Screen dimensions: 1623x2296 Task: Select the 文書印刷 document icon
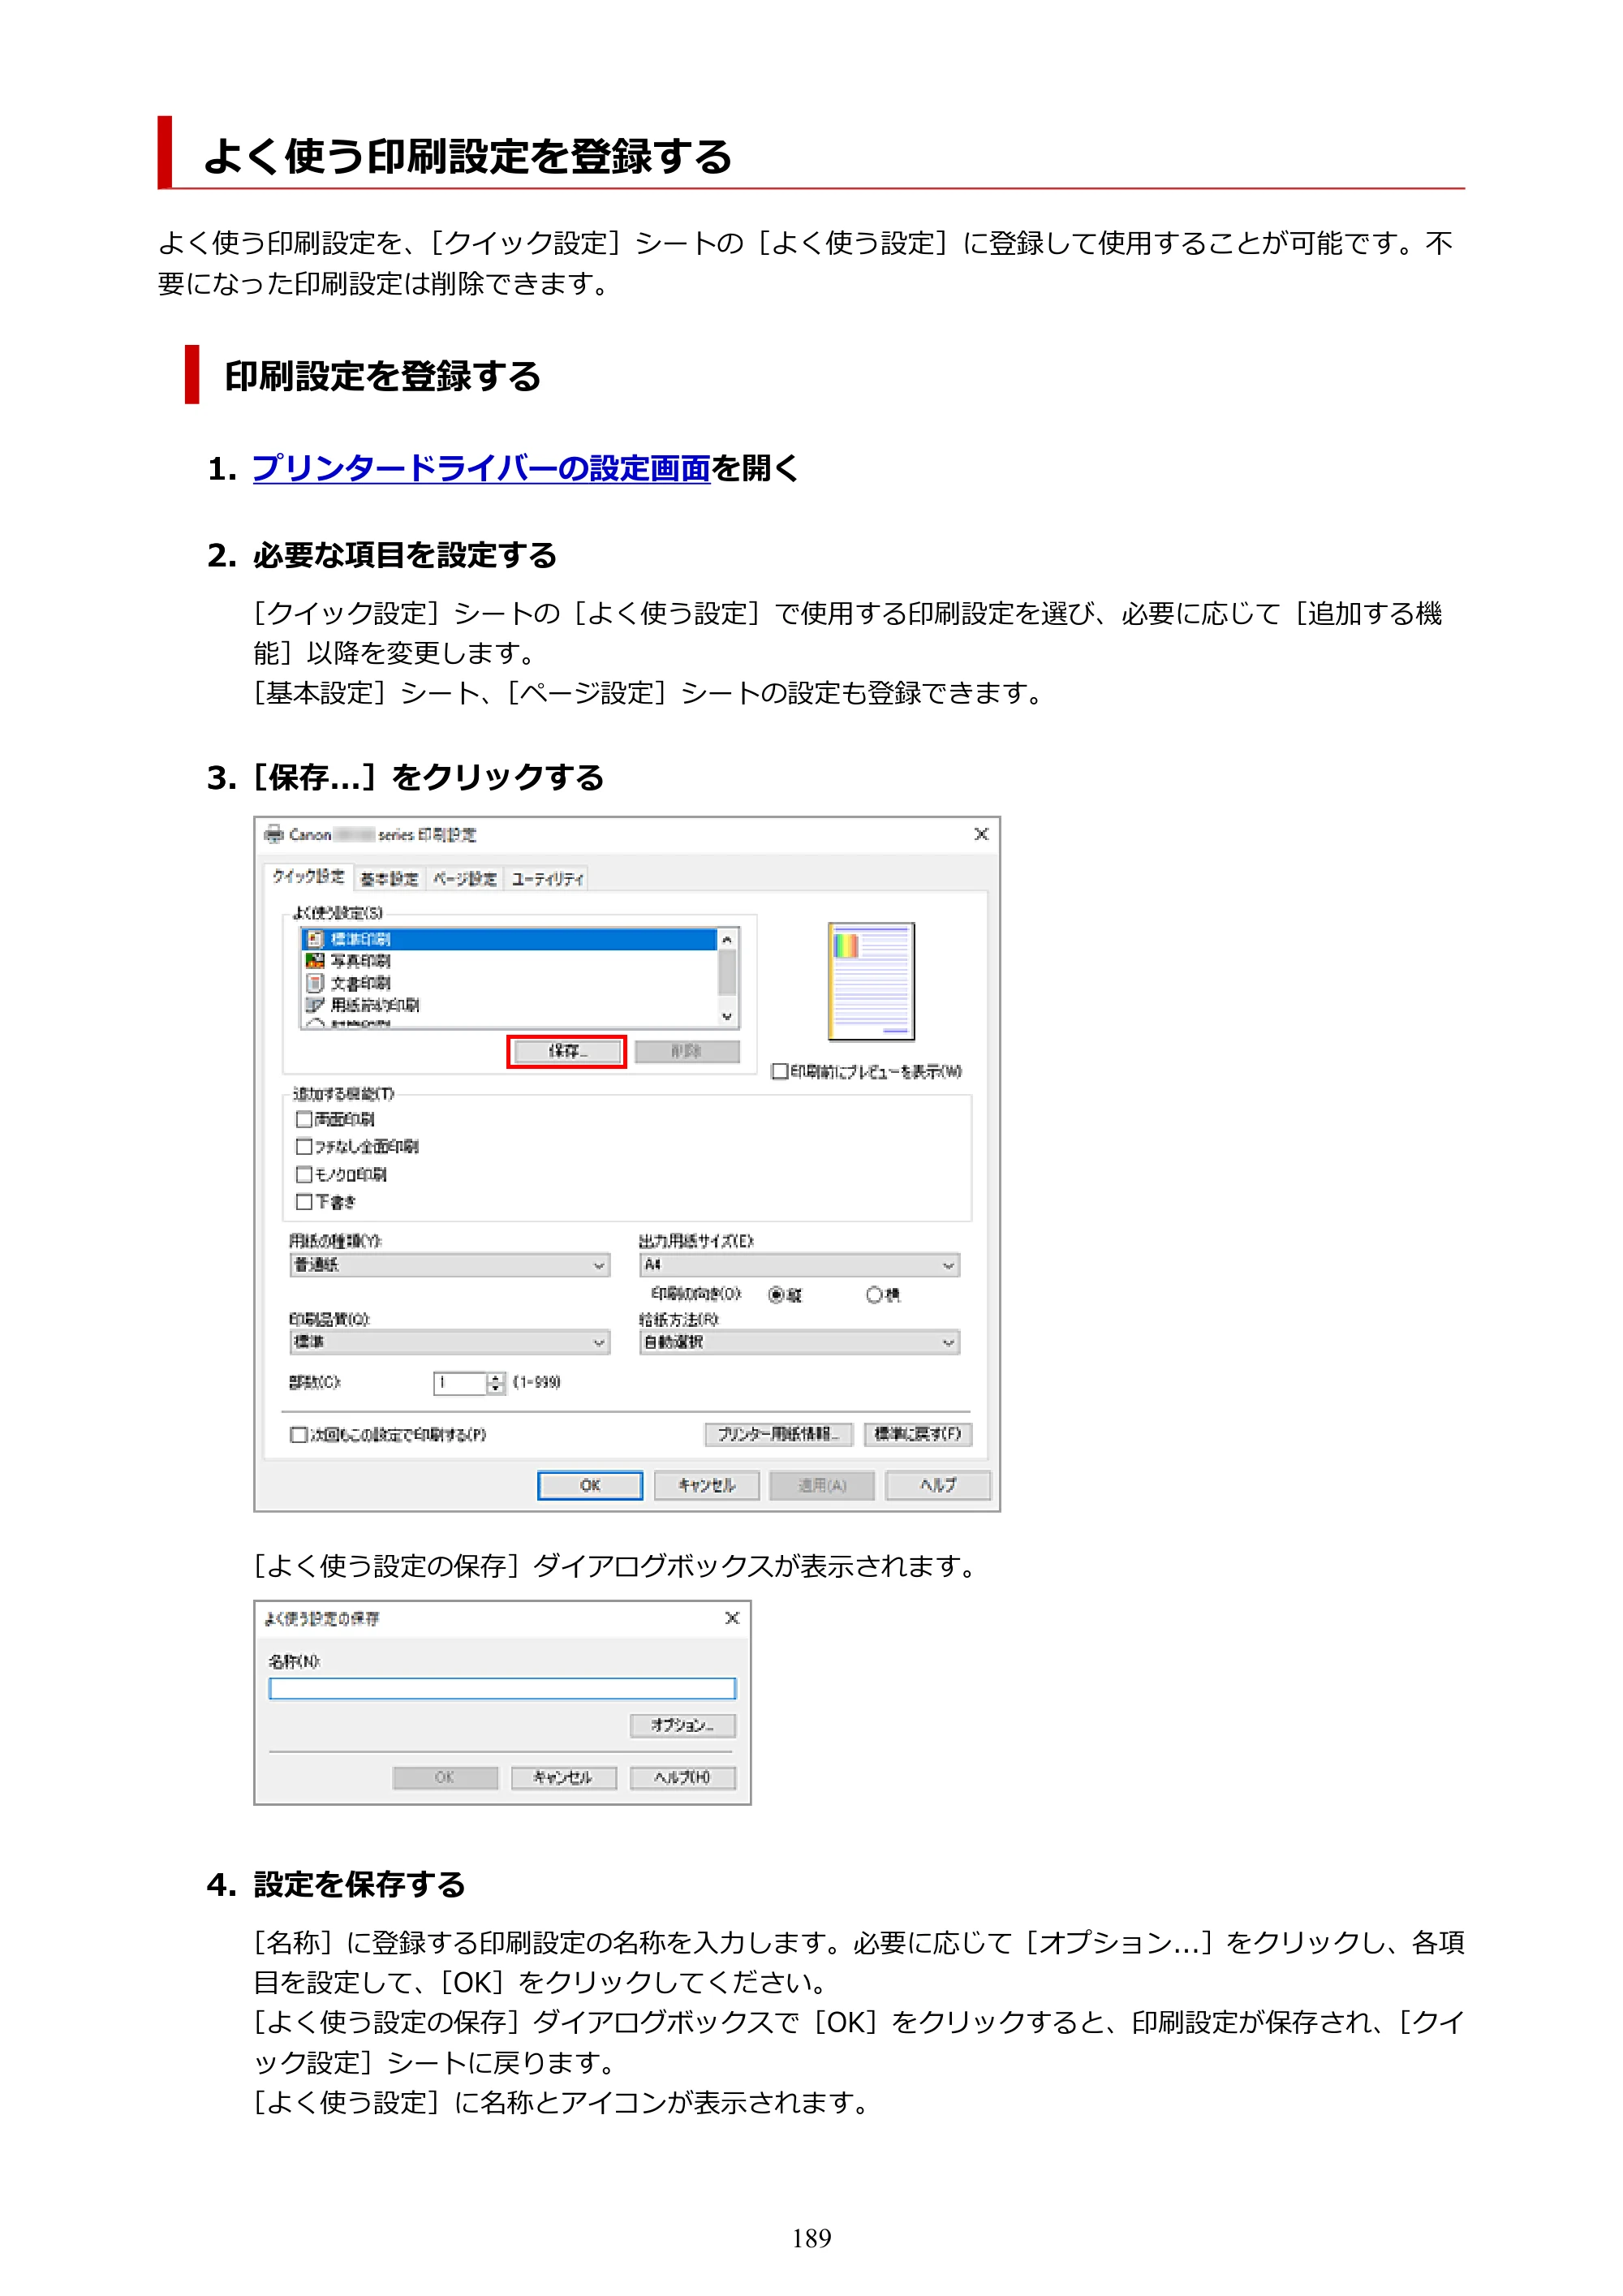click(x=315, y=983)
